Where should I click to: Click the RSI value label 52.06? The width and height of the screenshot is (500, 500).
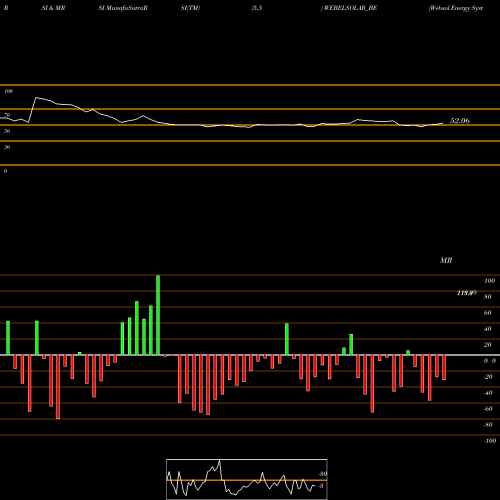point(460,121)
